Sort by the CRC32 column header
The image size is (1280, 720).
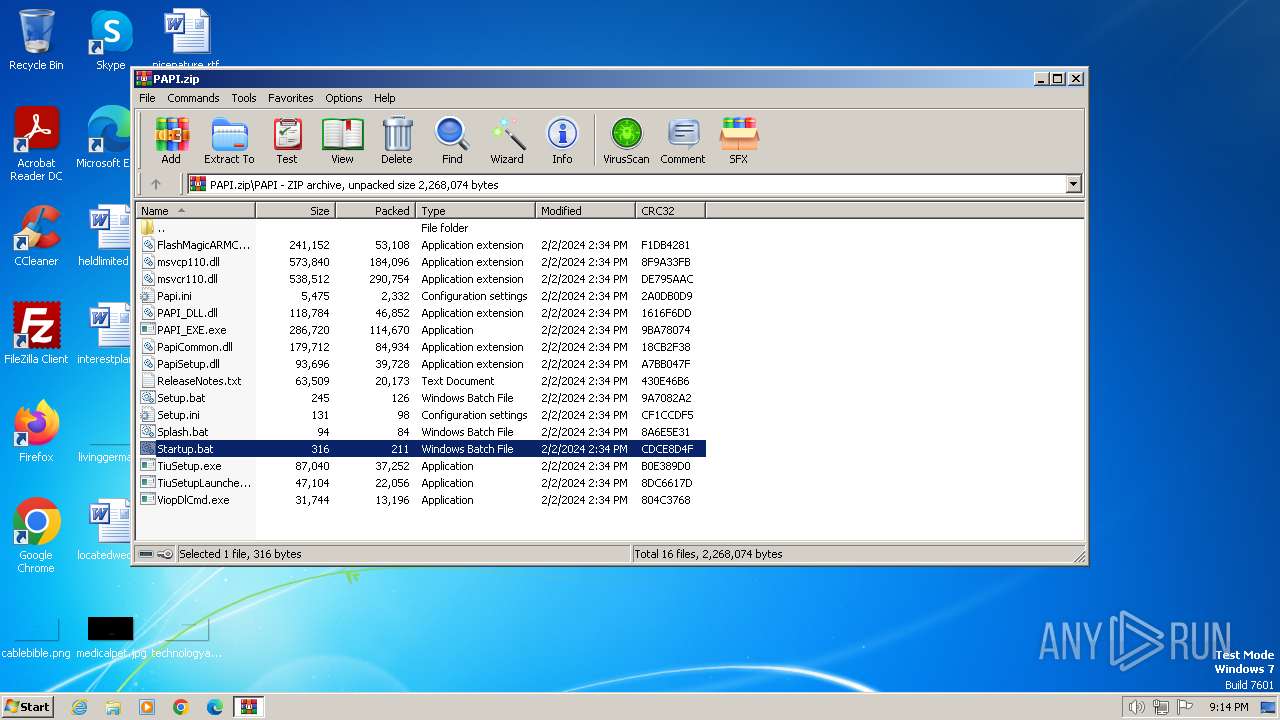click(x=670, y=211)
